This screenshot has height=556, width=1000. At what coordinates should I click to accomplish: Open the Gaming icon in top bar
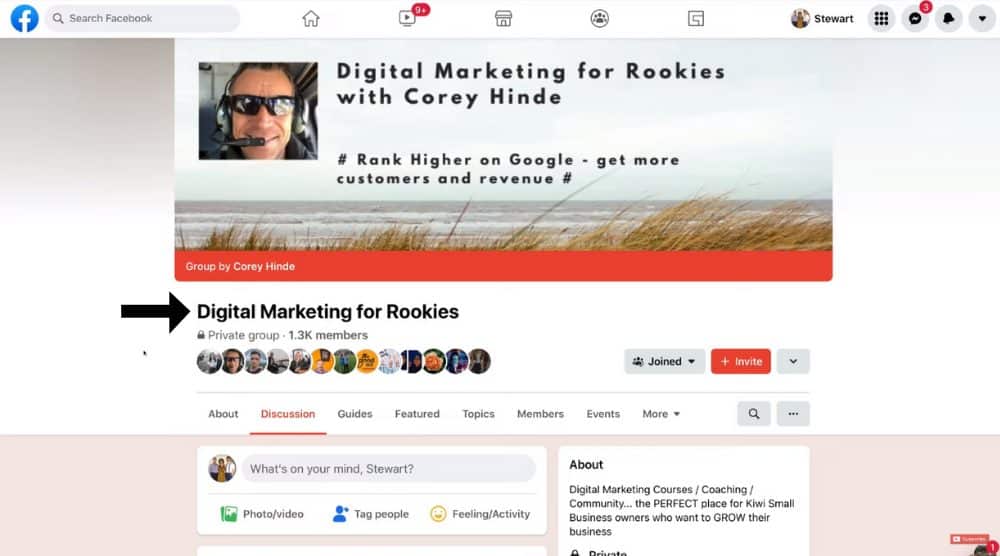(696, 18)
